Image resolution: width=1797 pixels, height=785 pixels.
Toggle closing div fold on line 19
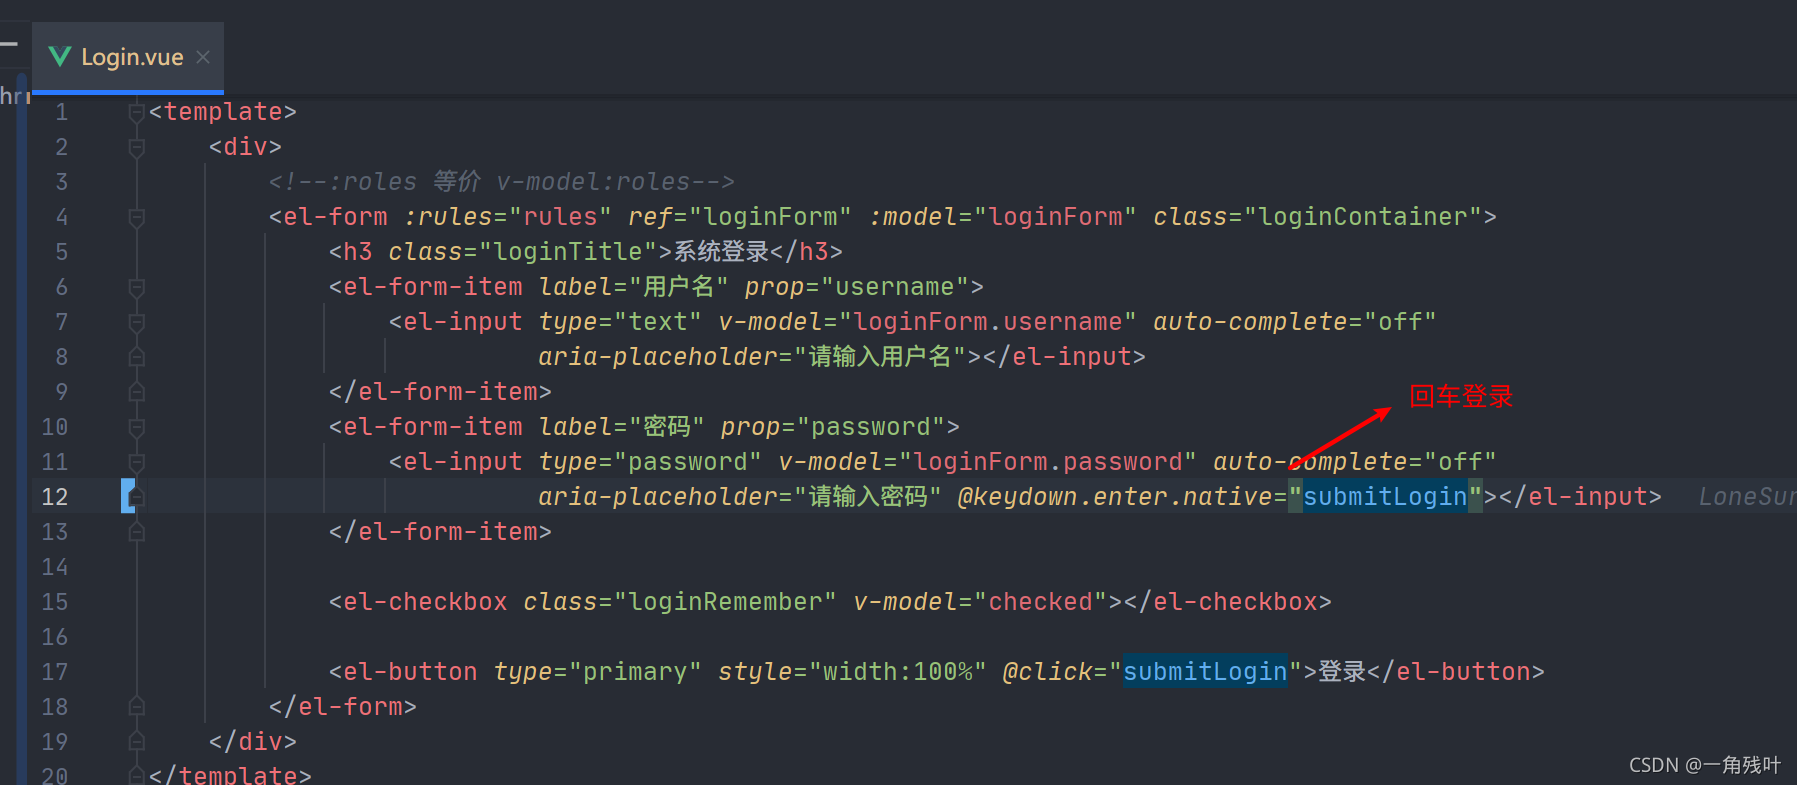137,742
